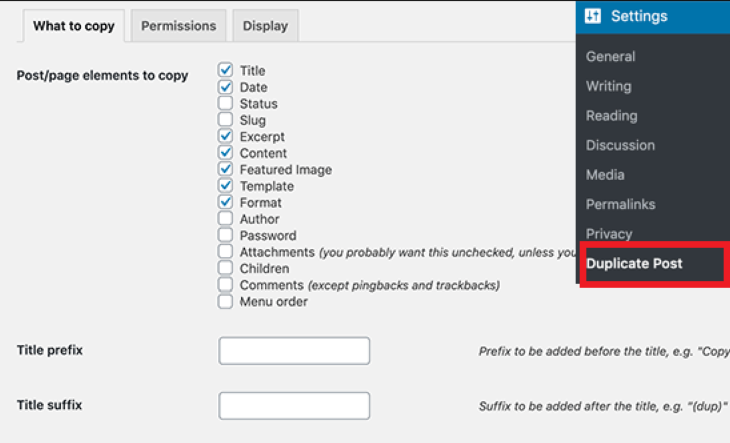This screenshot has width=730, height=443.
Task: Switch to the Display tab
Action: (265, 26)
